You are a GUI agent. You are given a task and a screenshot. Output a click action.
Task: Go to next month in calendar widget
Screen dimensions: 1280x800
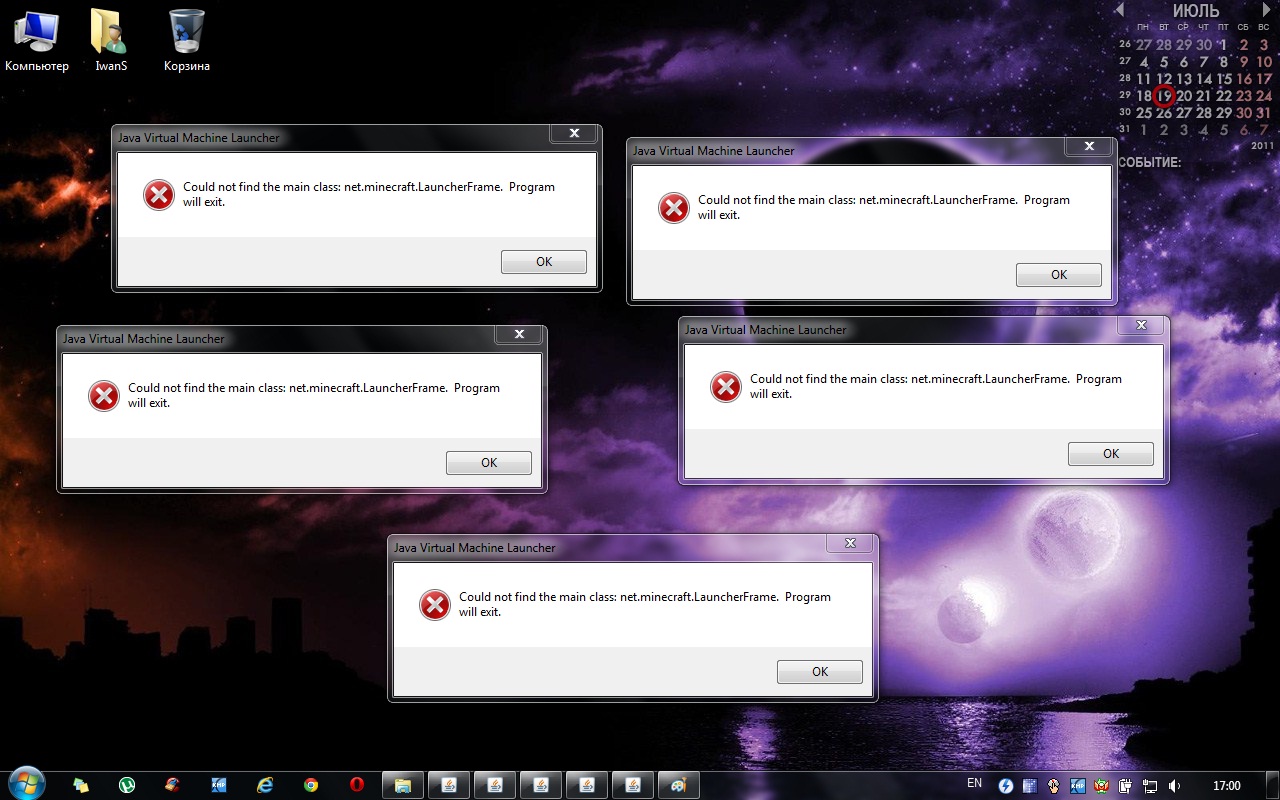1266,10
